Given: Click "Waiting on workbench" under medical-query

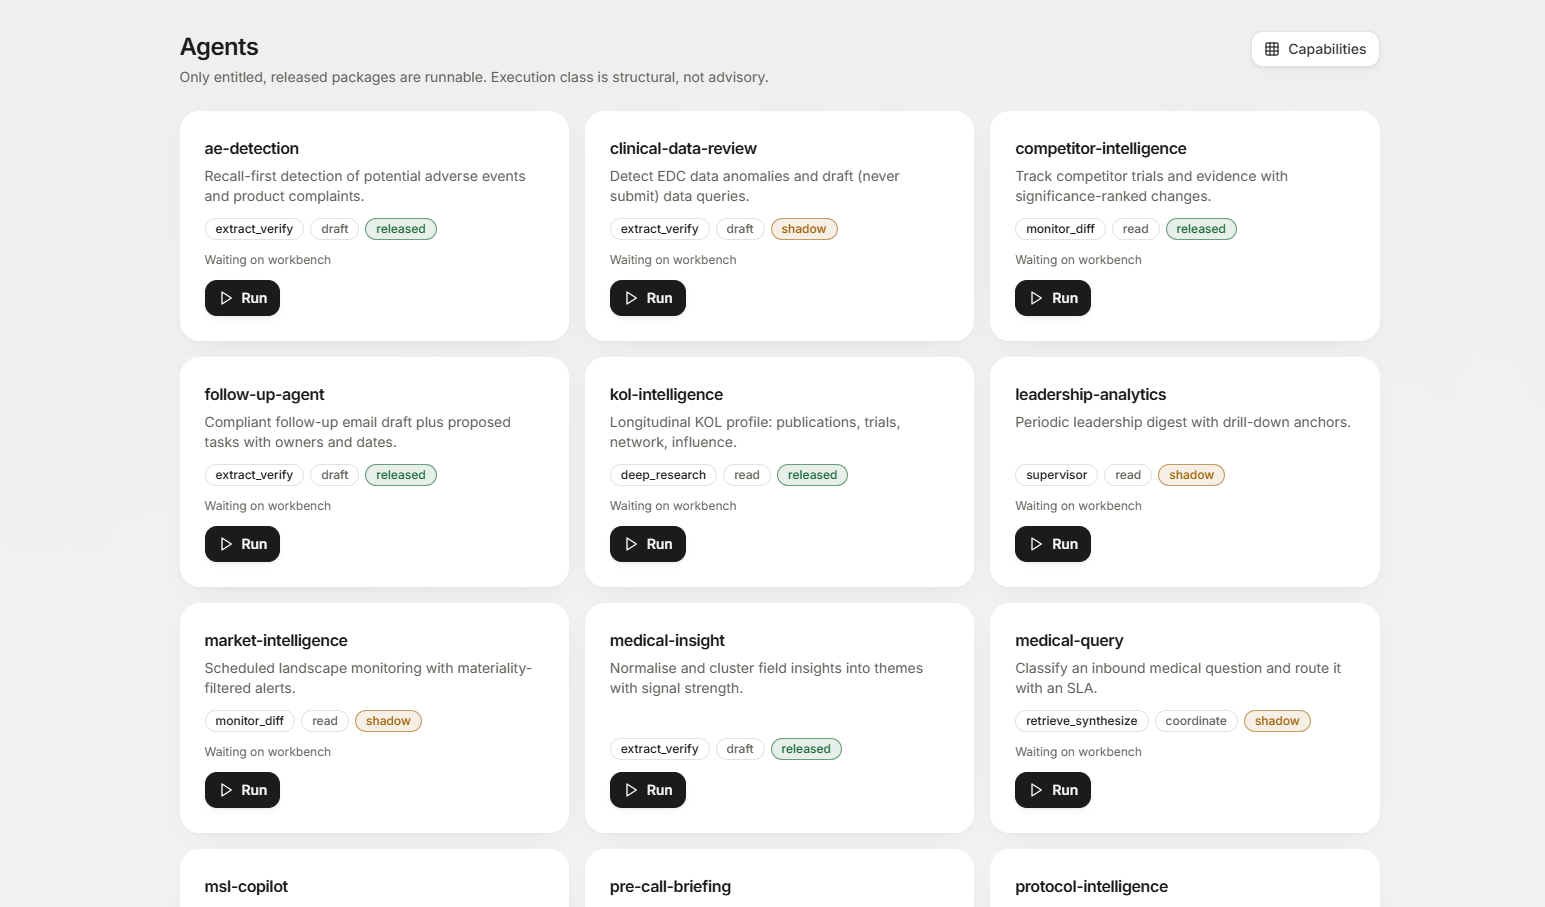Looking at the screenshot, I should coord(1078,752).
